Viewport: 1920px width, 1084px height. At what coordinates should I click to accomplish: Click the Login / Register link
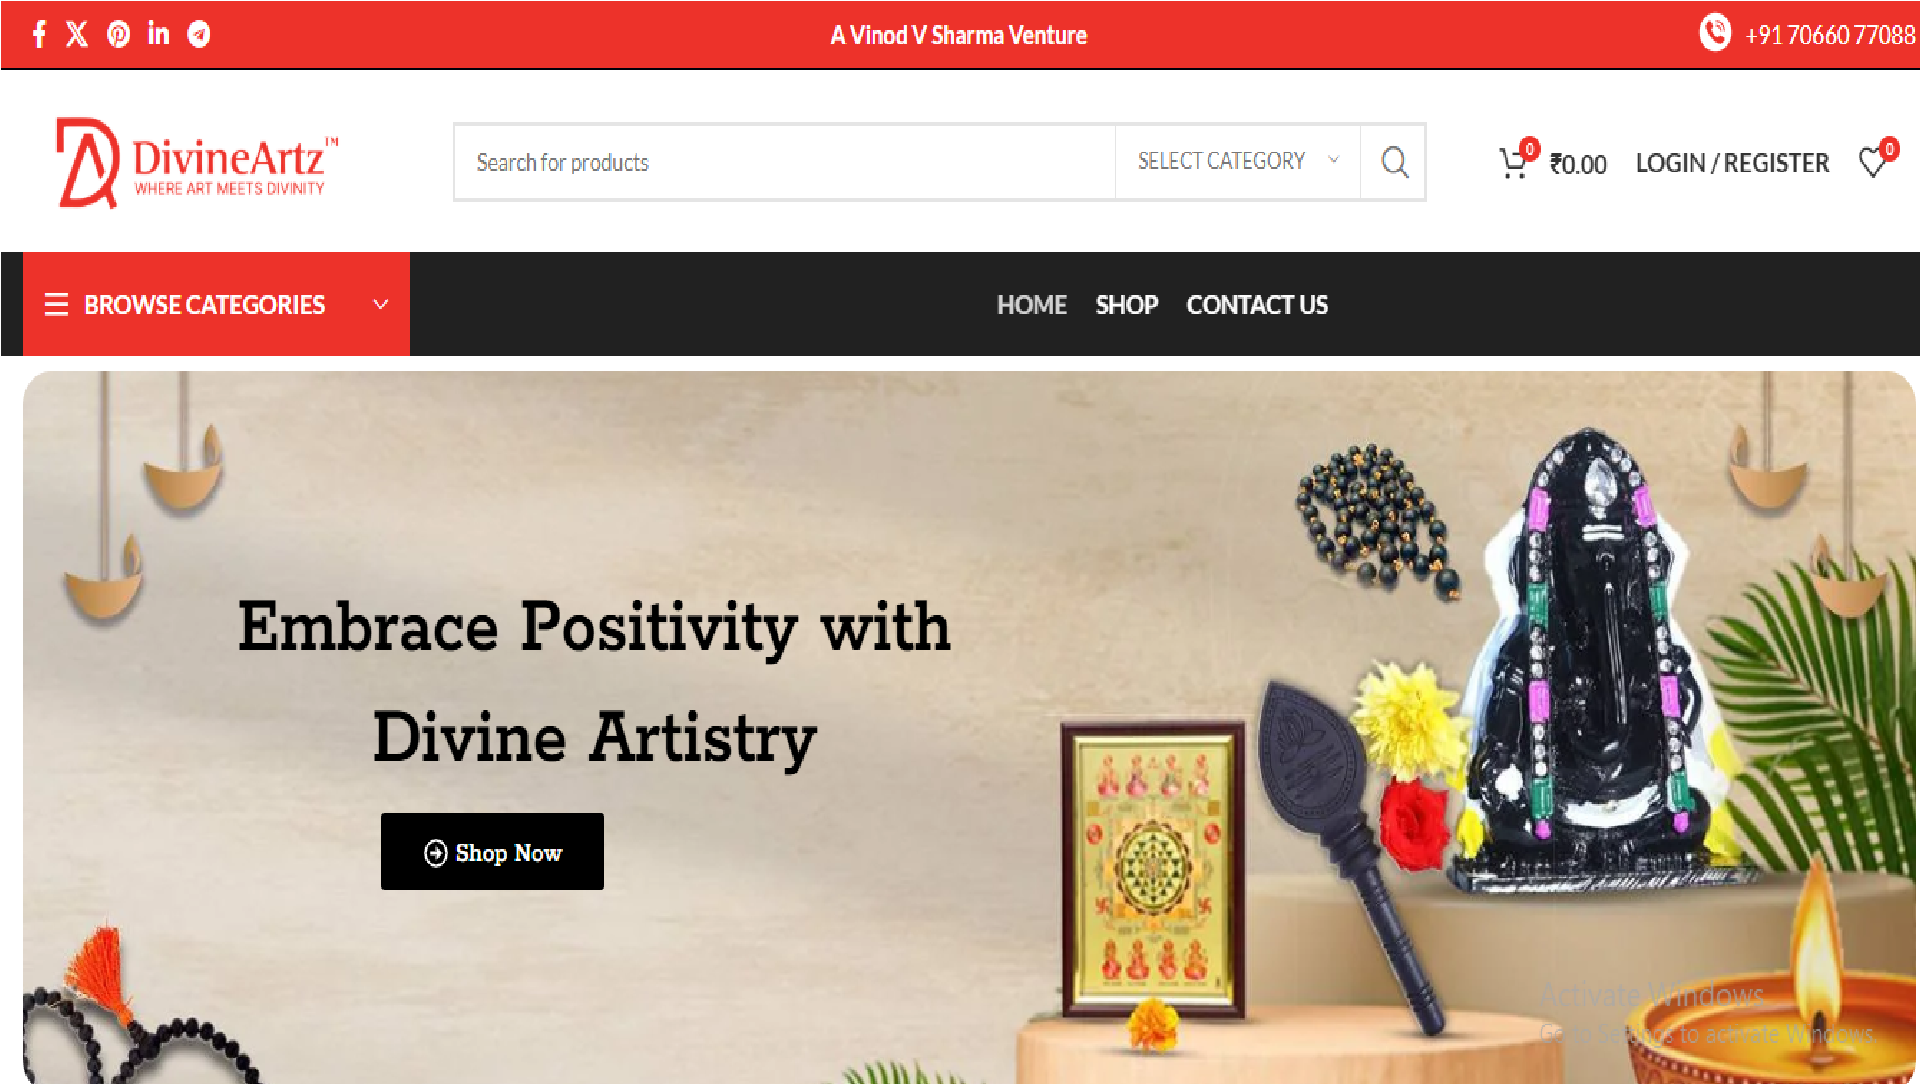[1732, 163]
